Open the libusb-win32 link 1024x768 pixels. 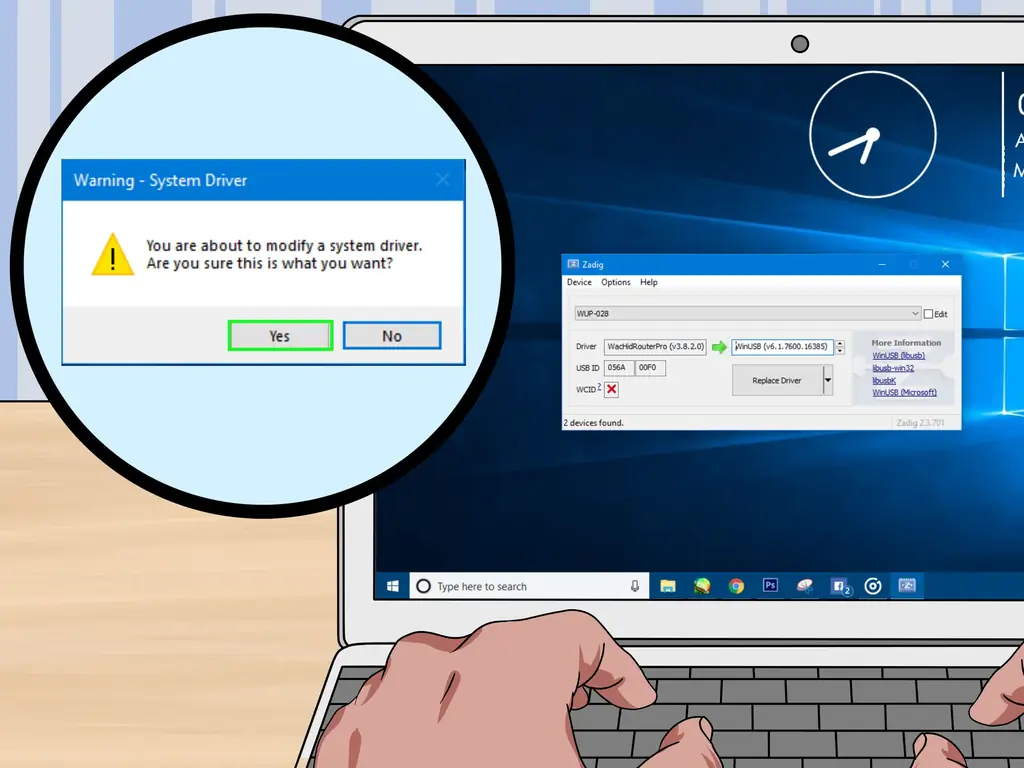(x=893, y=368)
